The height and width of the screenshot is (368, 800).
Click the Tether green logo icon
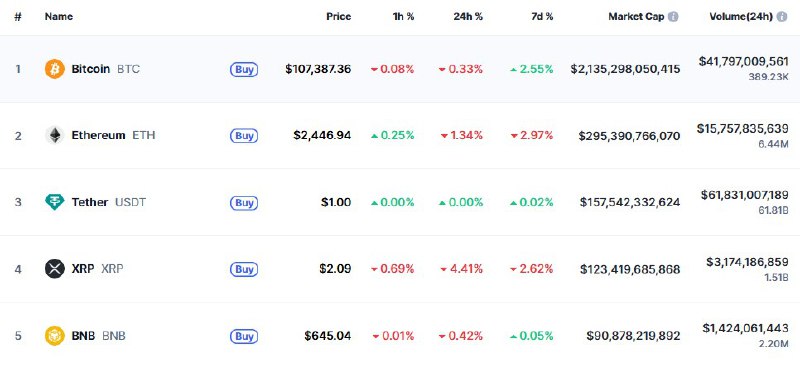click(x=55, y=202)
